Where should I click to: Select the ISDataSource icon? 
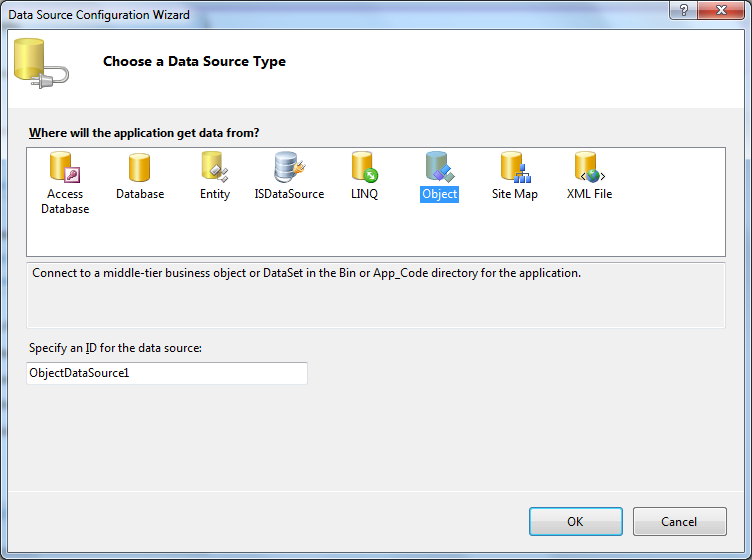289,168
